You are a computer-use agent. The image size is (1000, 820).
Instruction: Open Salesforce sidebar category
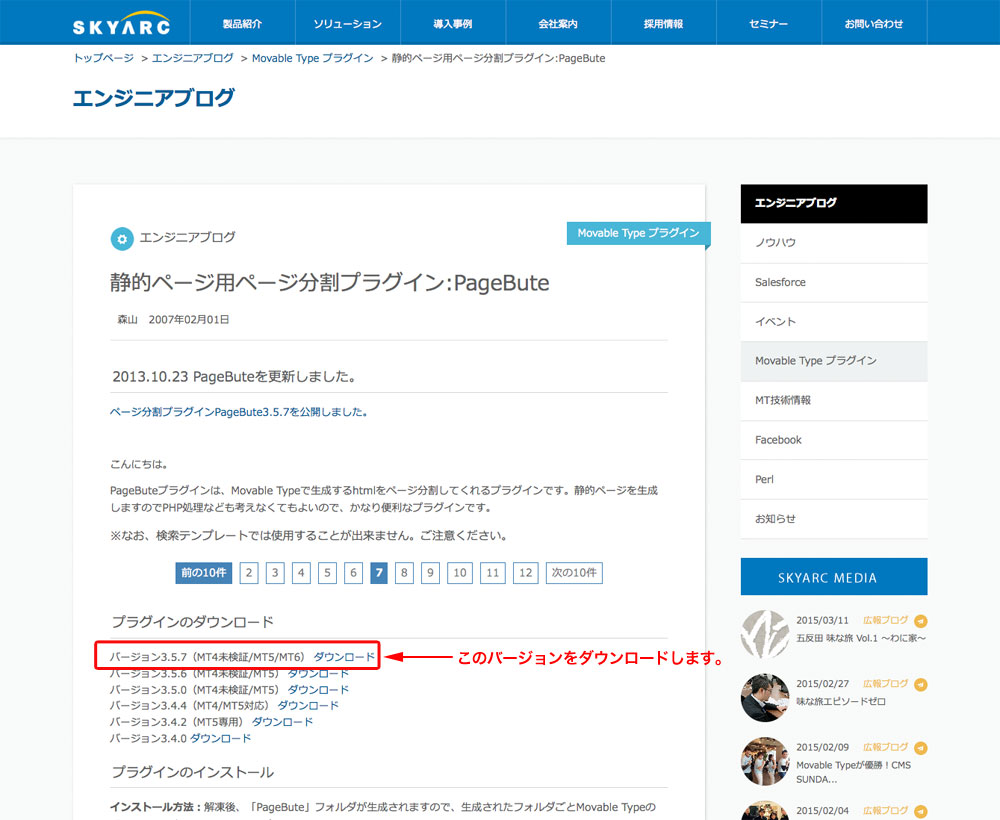834,282
